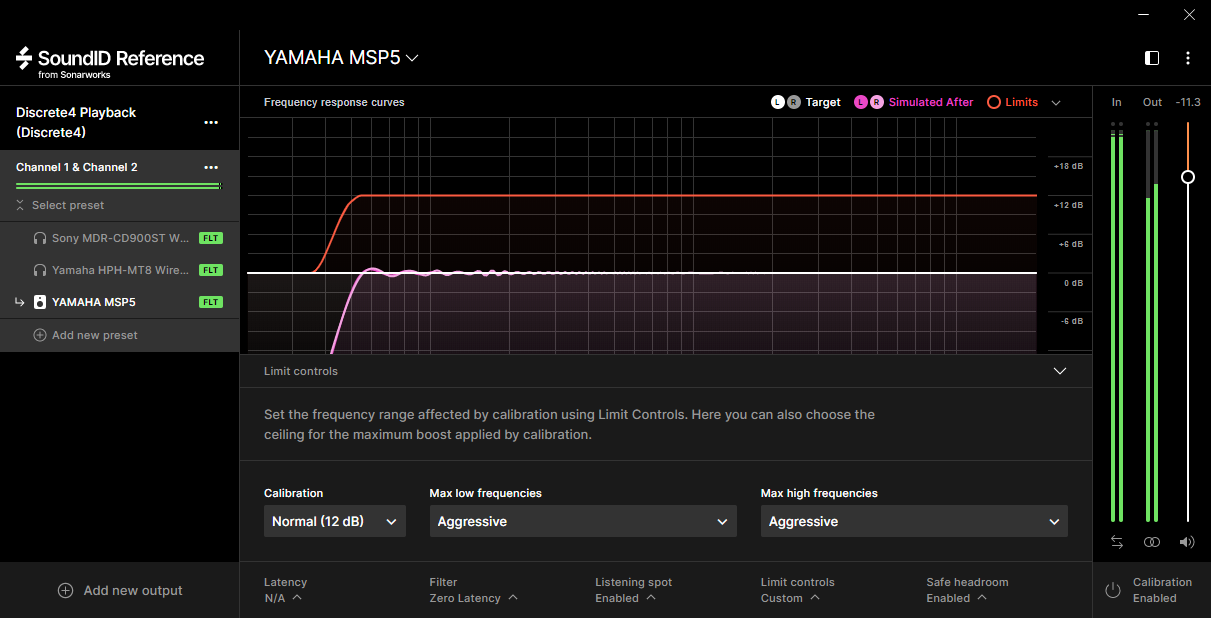This screenshot has width=1211, height=618.
Task: Click the speaker icon beside YAMAHA MSP5 preset
Action: coord(40,302)
